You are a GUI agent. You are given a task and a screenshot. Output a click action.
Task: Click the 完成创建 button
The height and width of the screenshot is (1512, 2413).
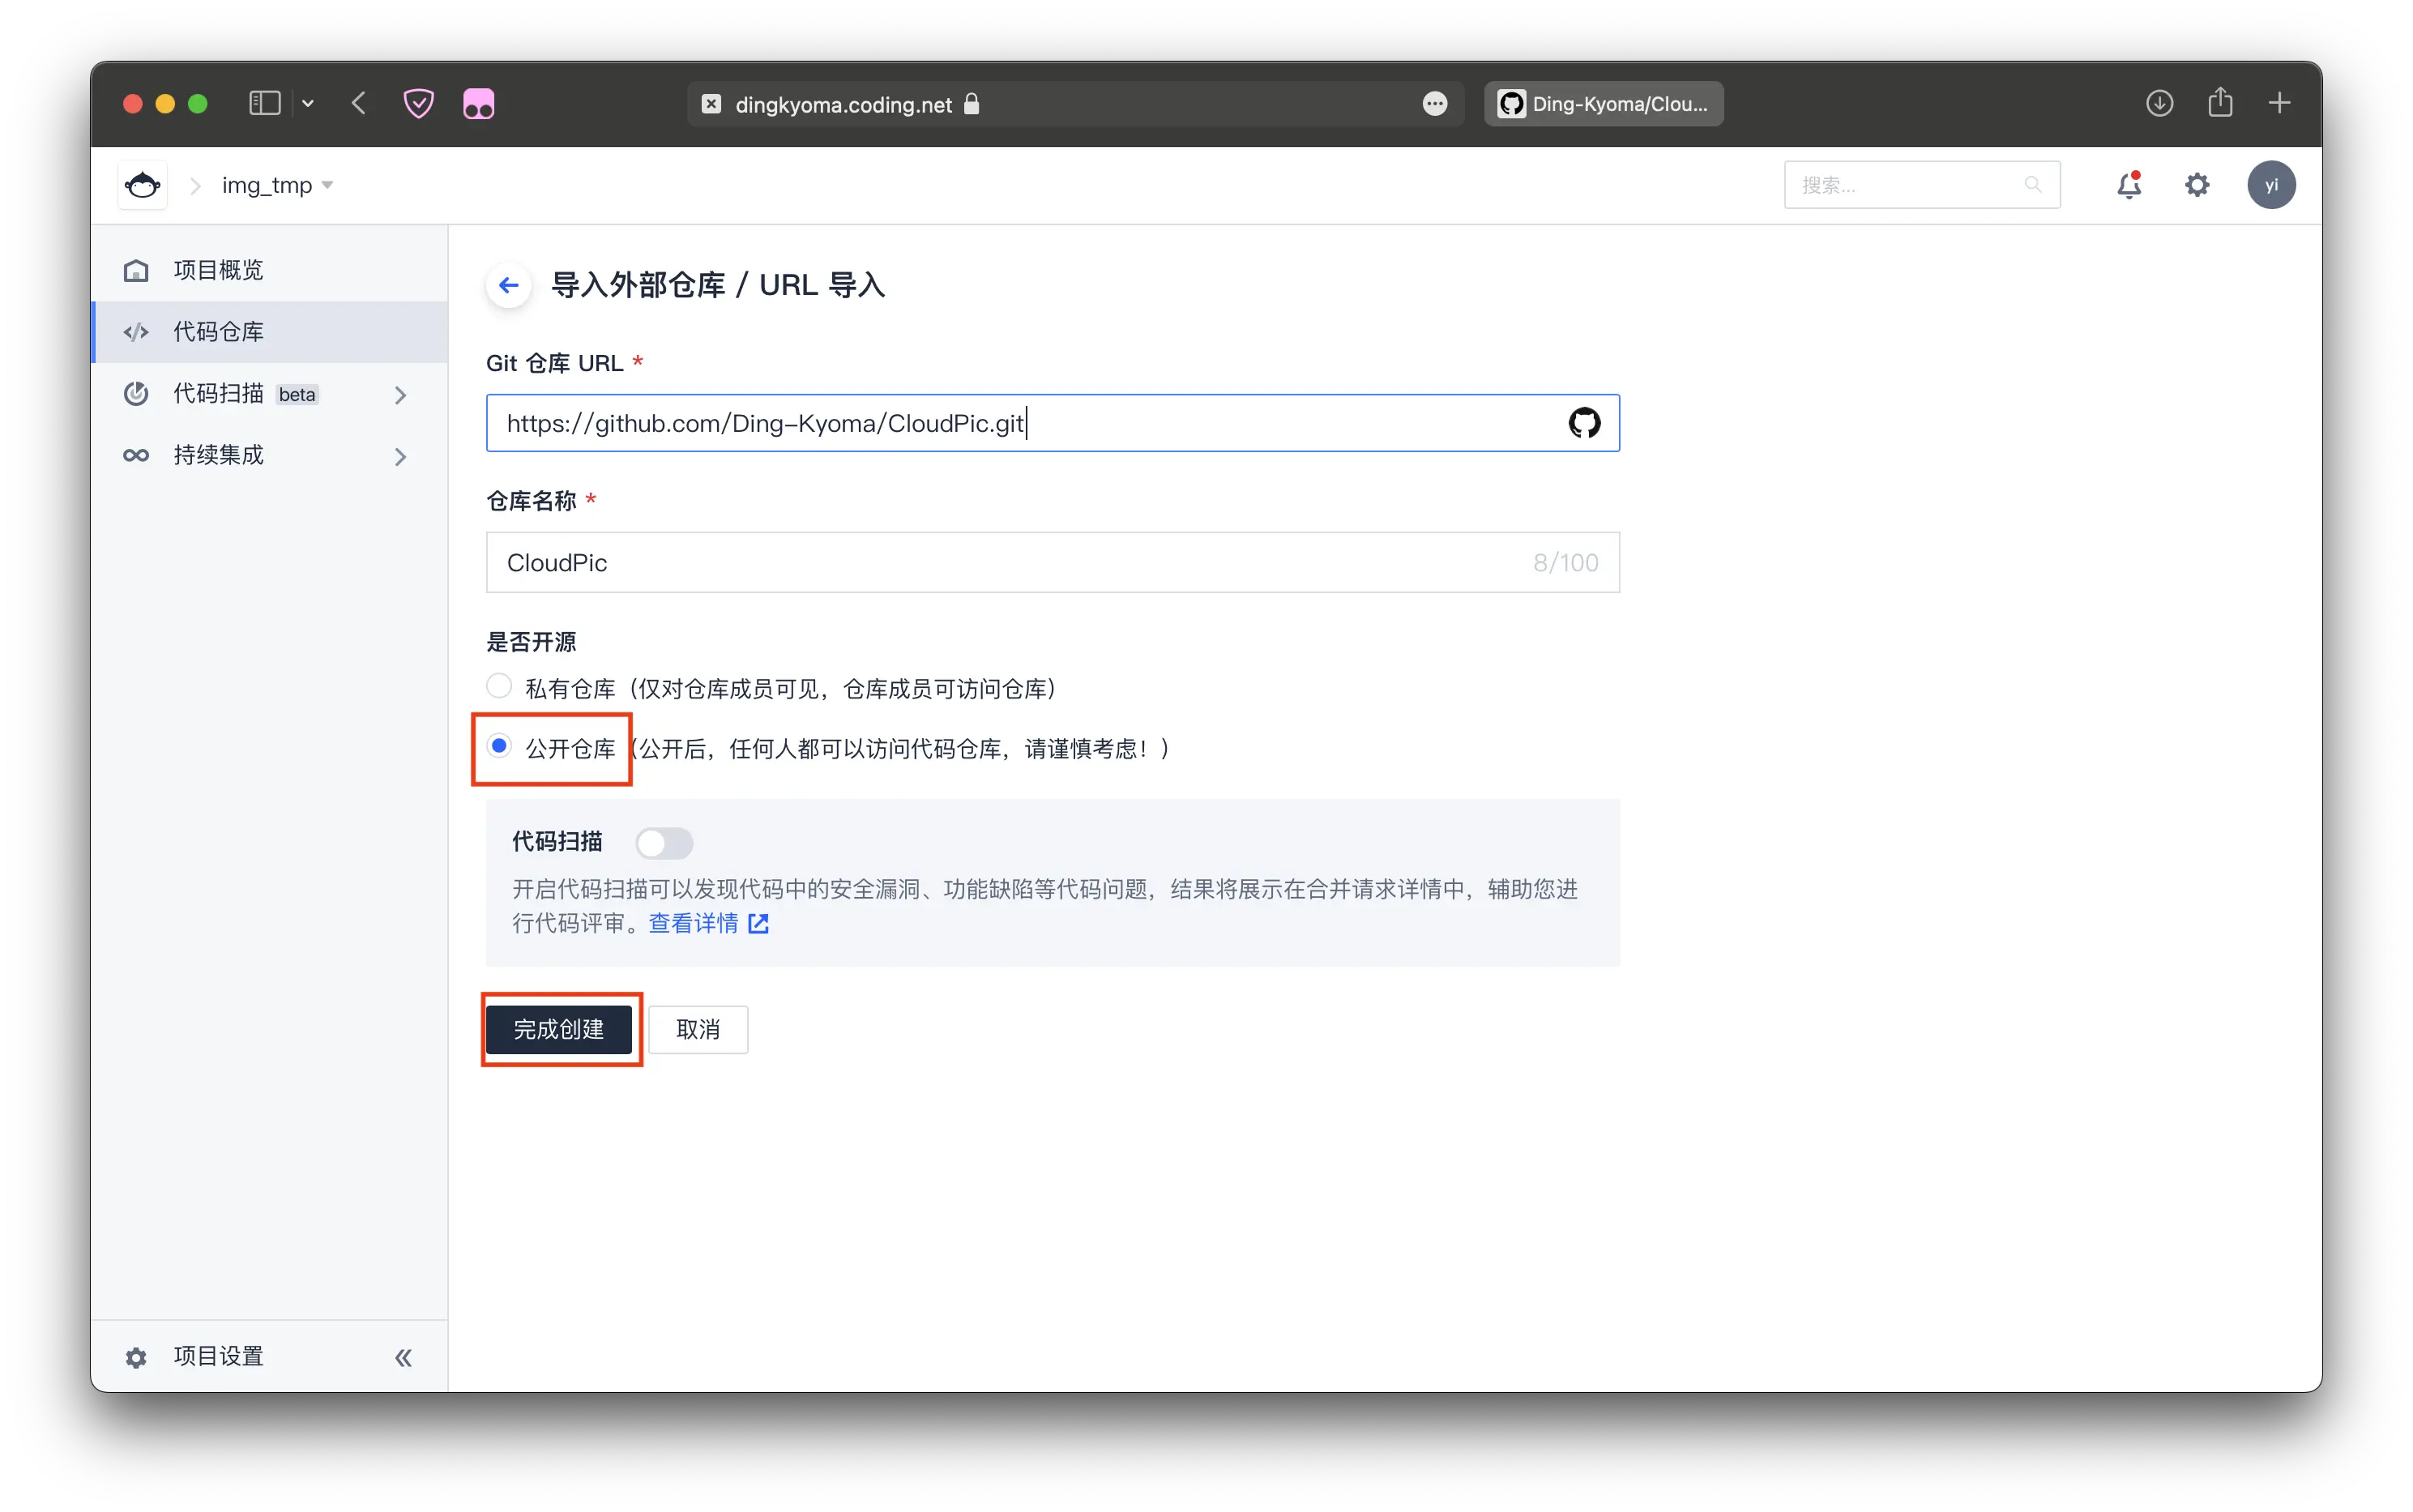point(559,1029)
